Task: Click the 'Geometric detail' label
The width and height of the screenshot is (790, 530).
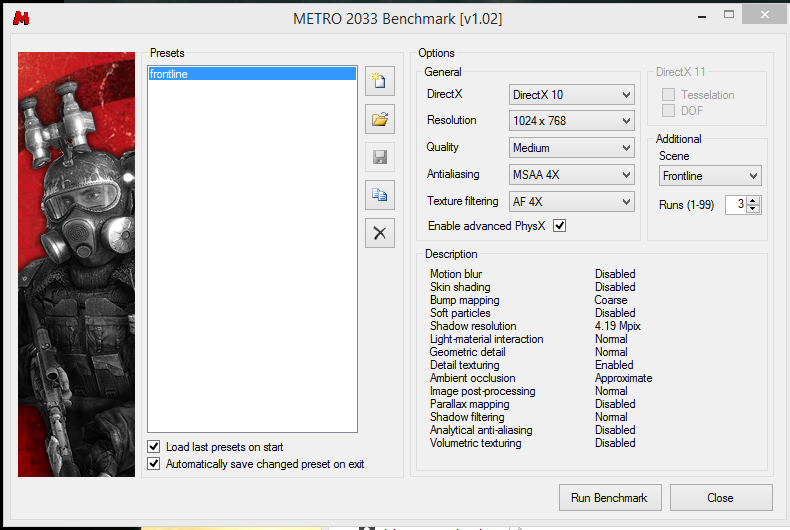Action: point(468,352)
